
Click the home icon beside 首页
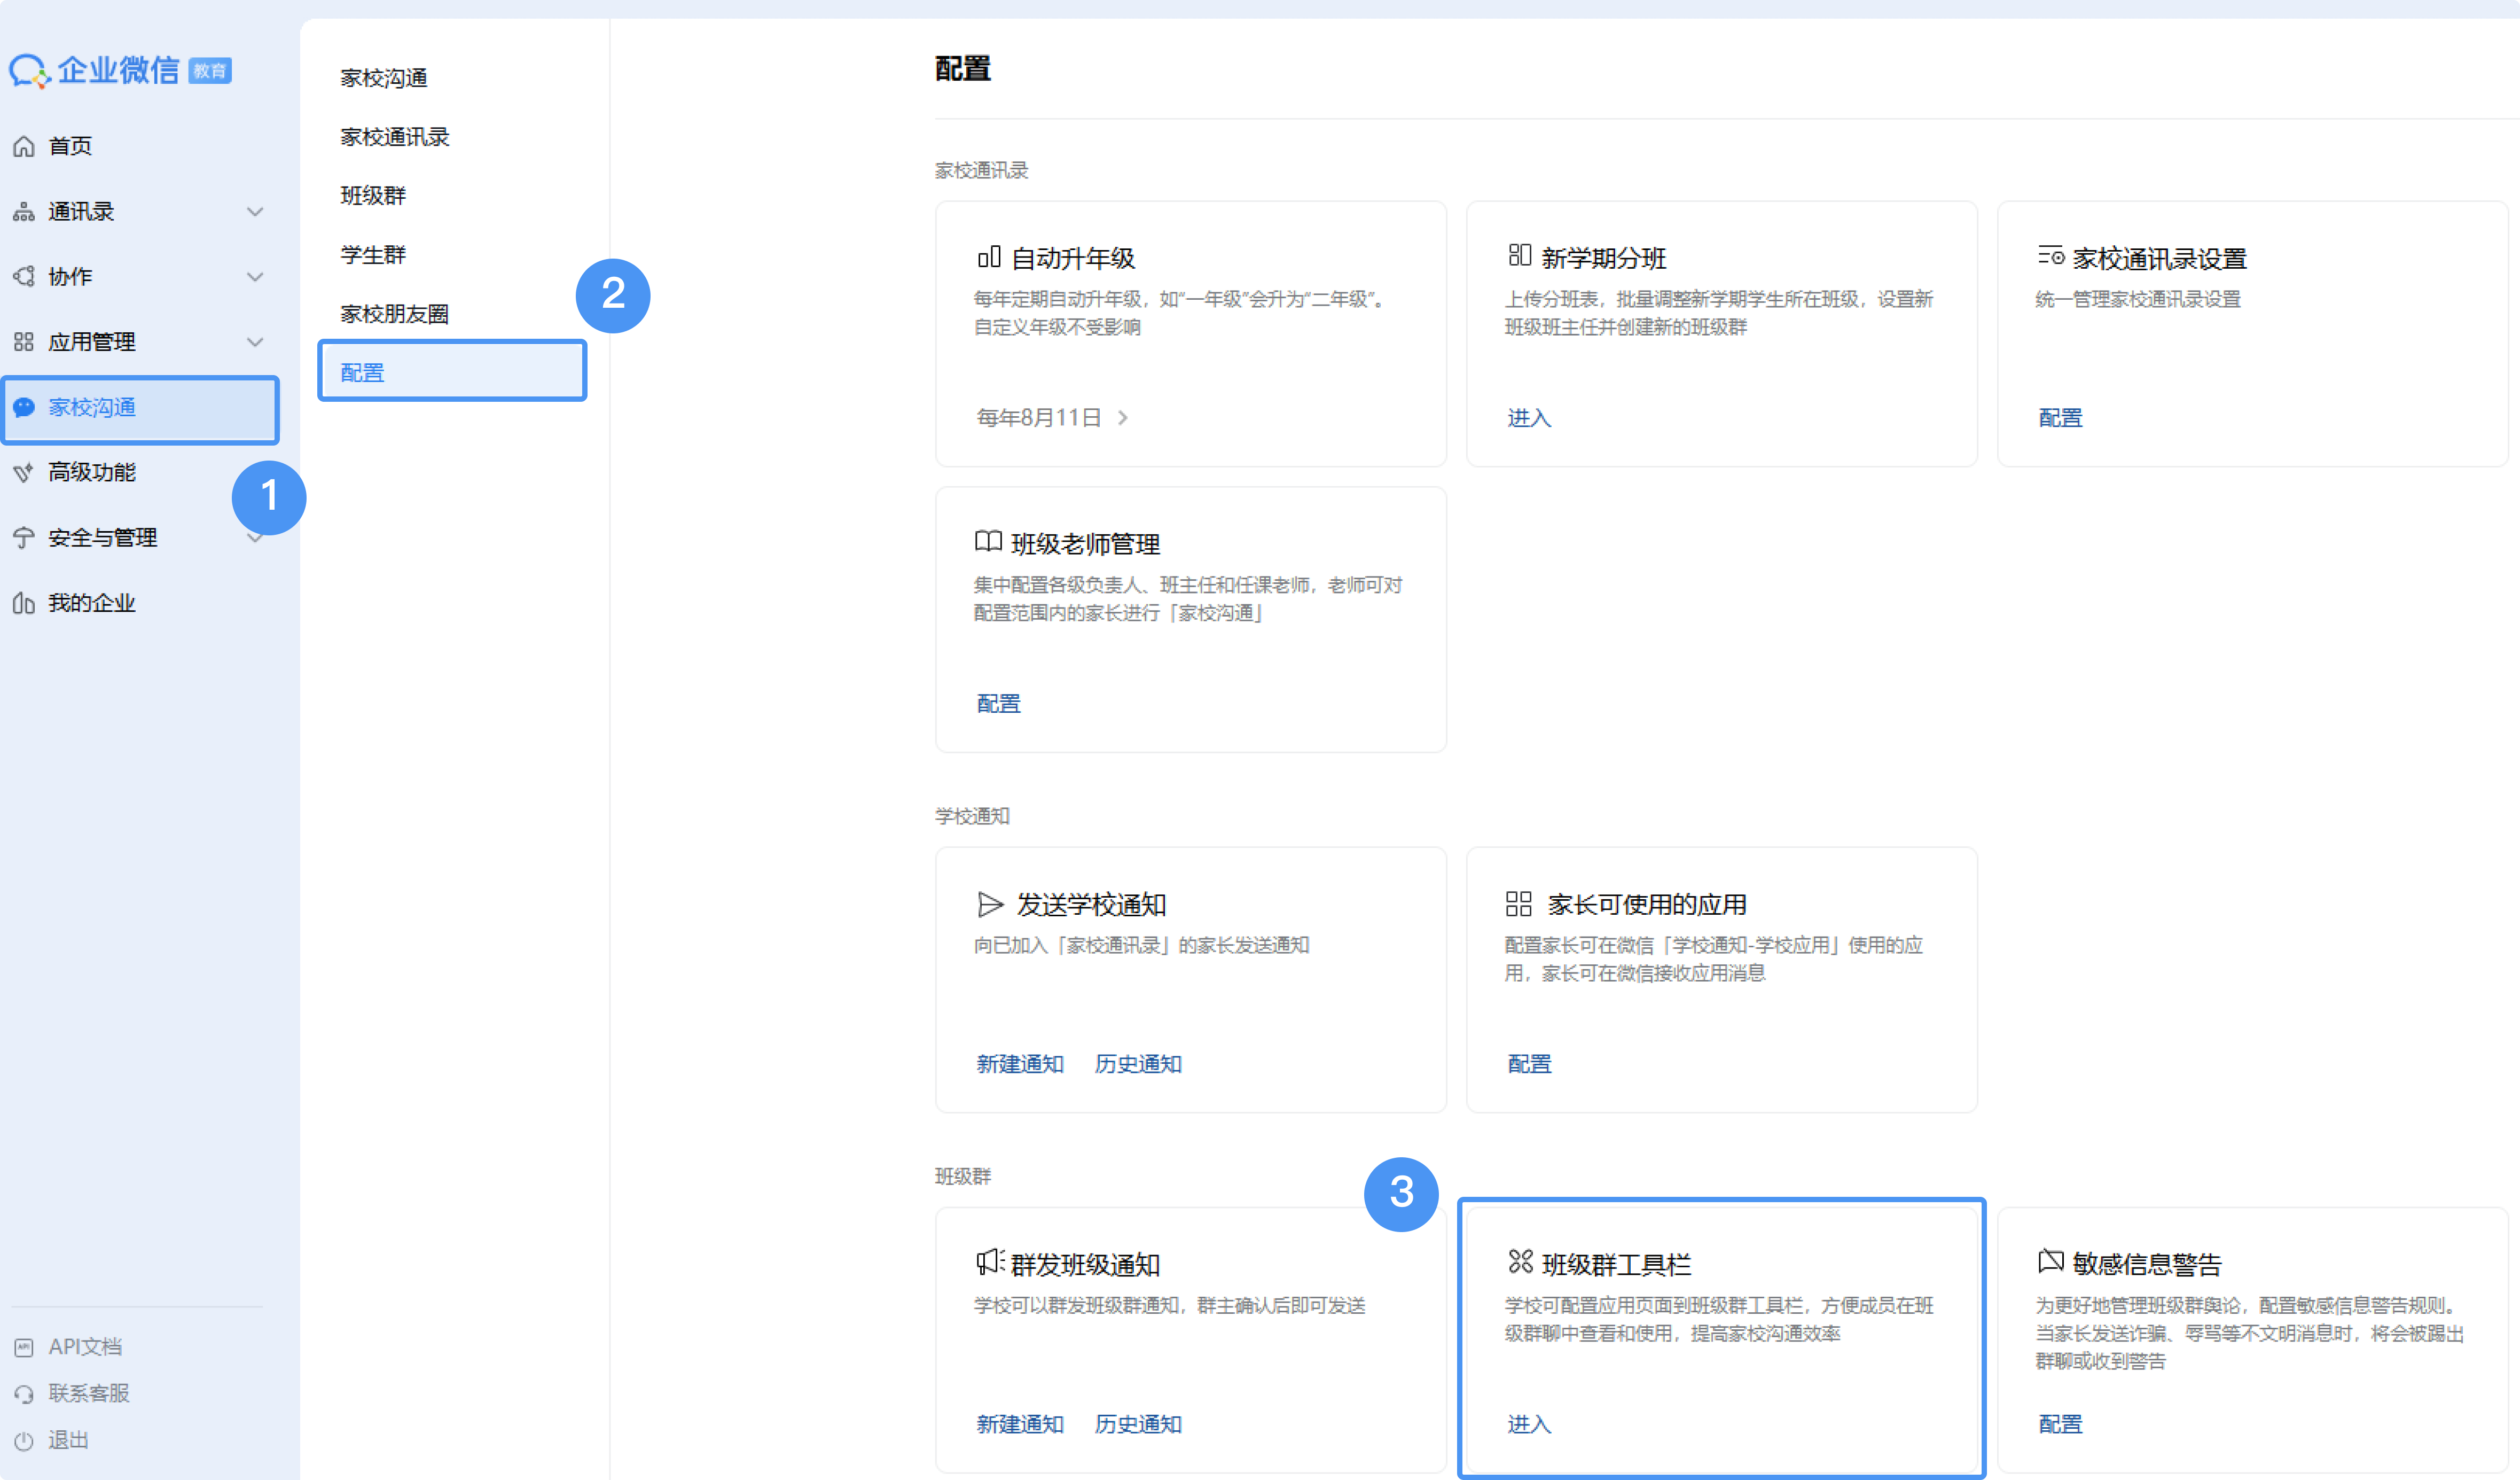[x=24, y=146]
